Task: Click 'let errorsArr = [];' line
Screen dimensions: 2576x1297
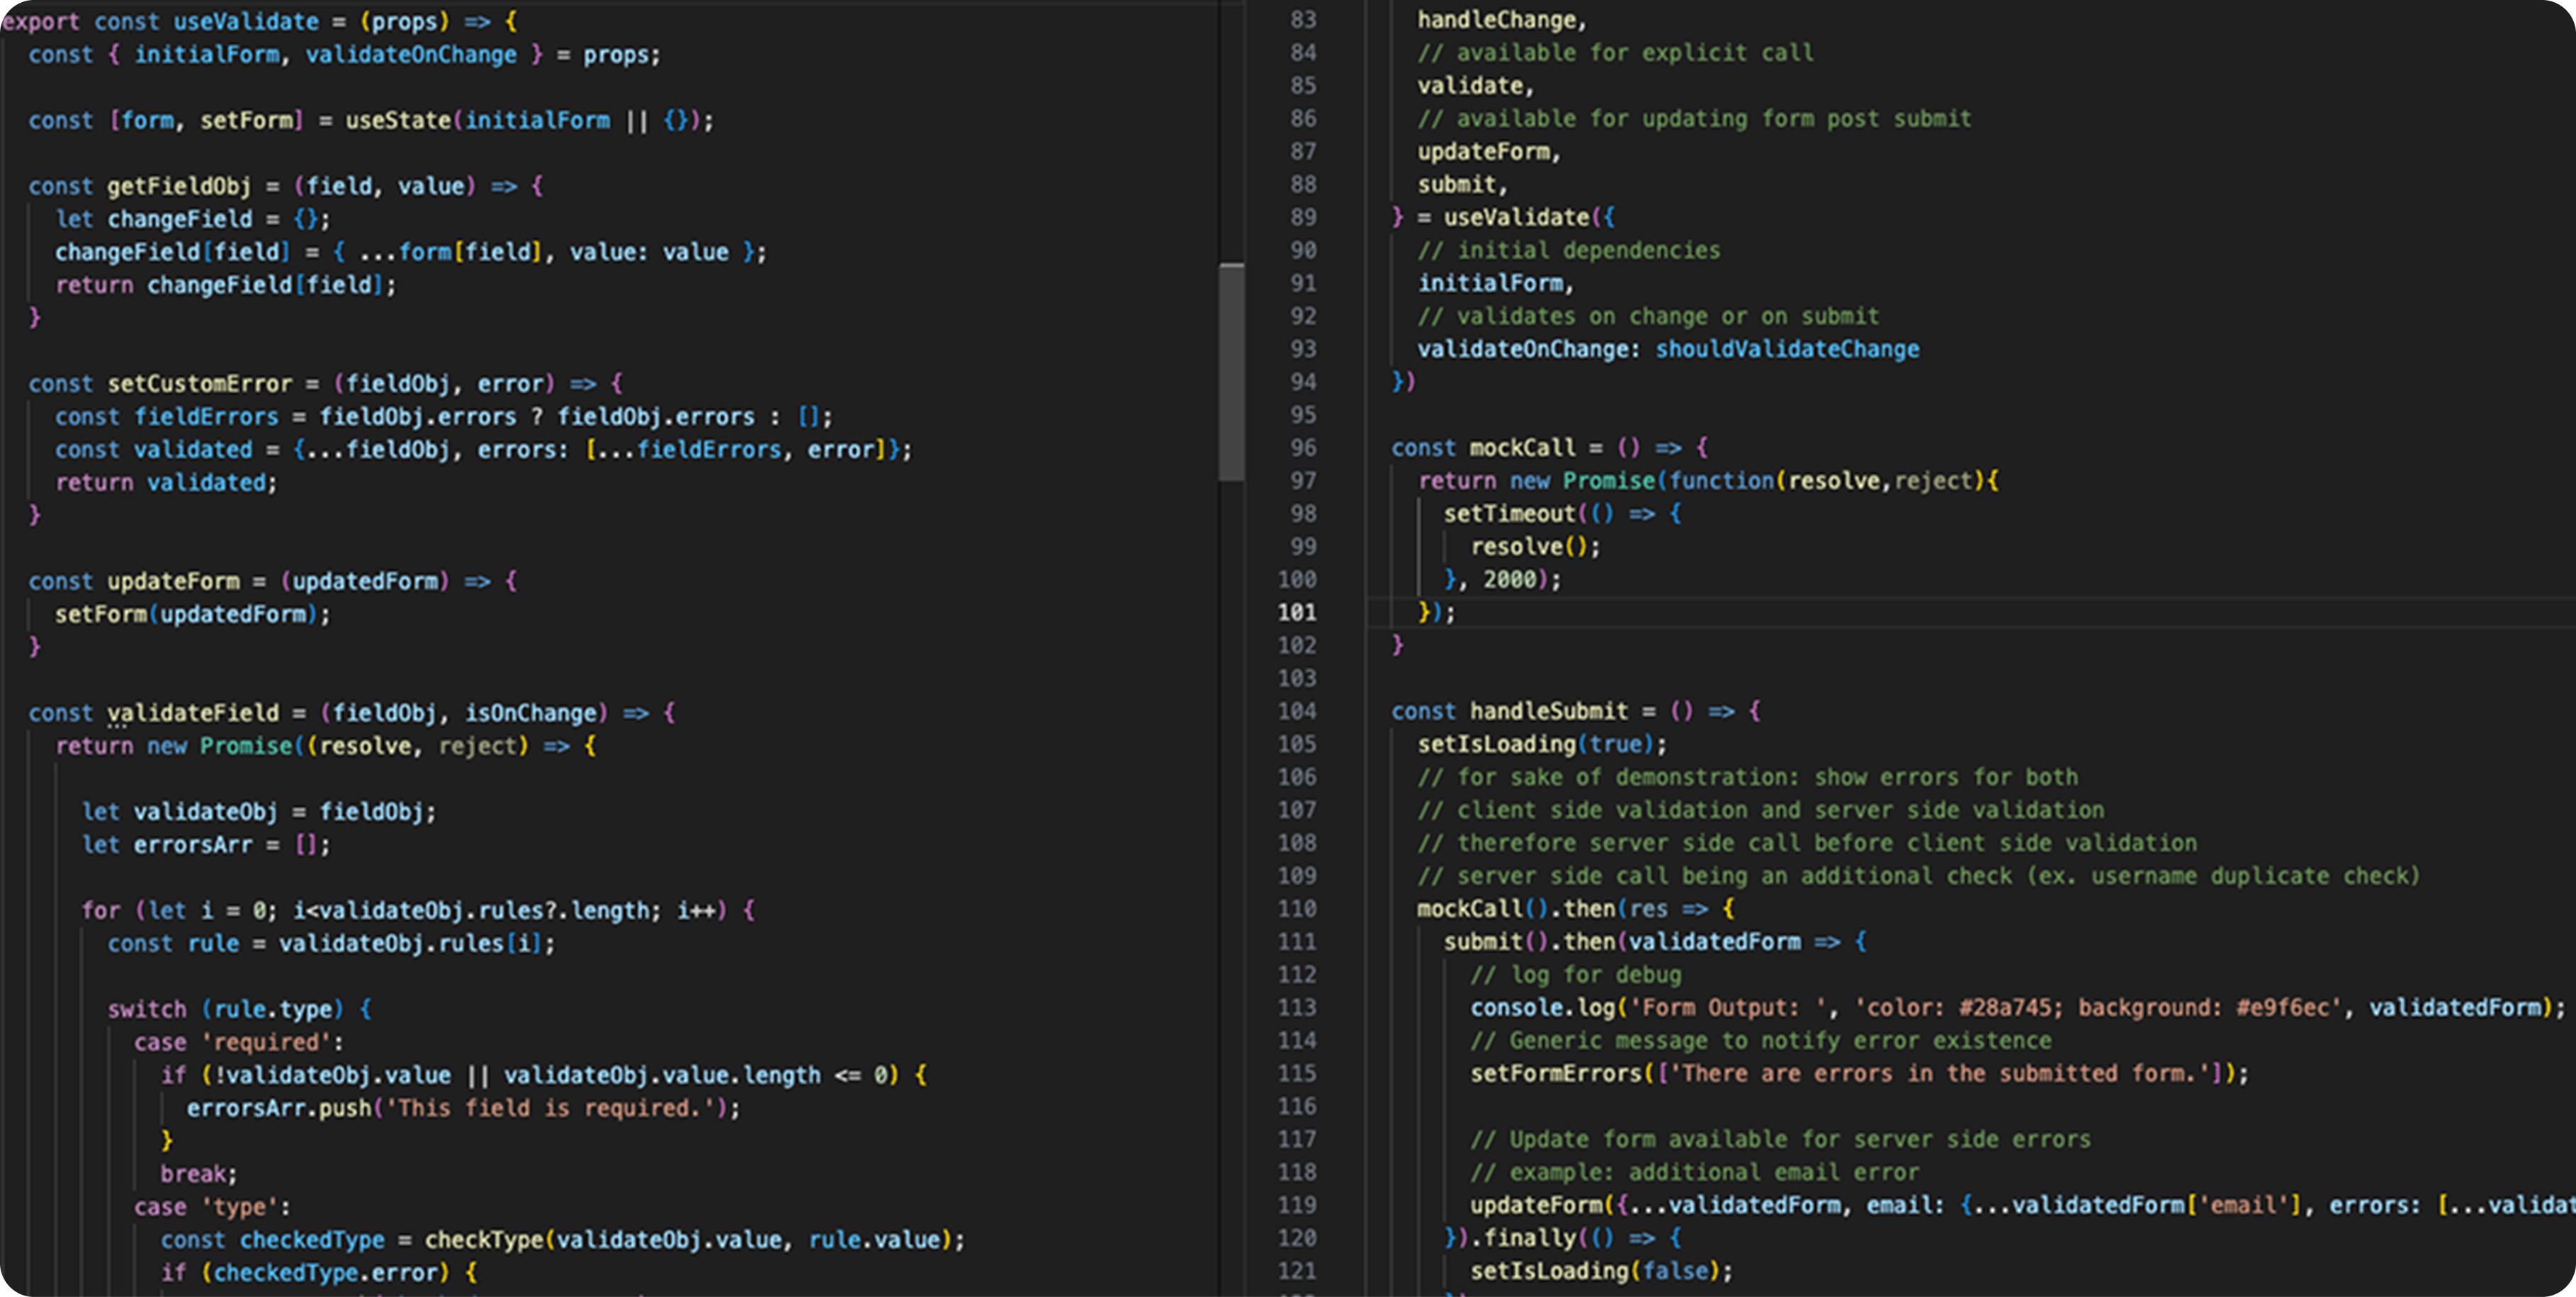Action: click(x=206, y=845)
